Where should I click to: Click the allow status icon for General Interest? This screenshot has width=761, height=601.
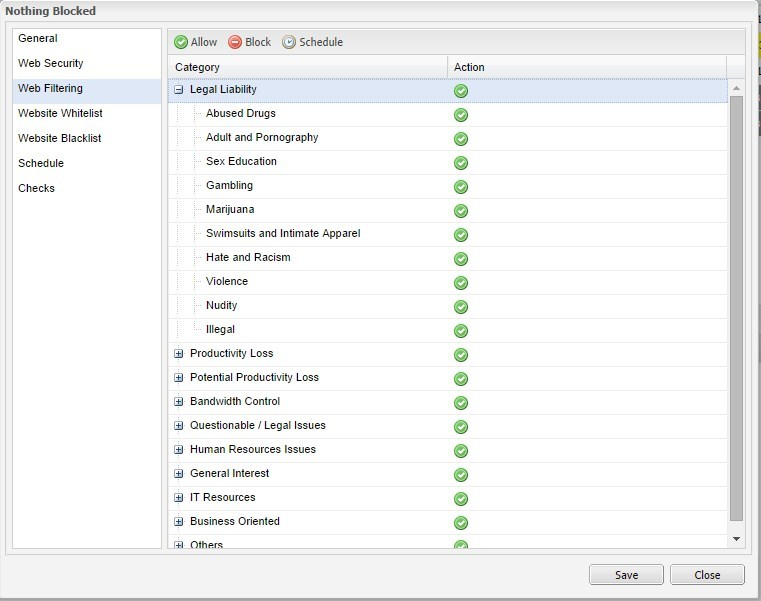coord(461,475)
